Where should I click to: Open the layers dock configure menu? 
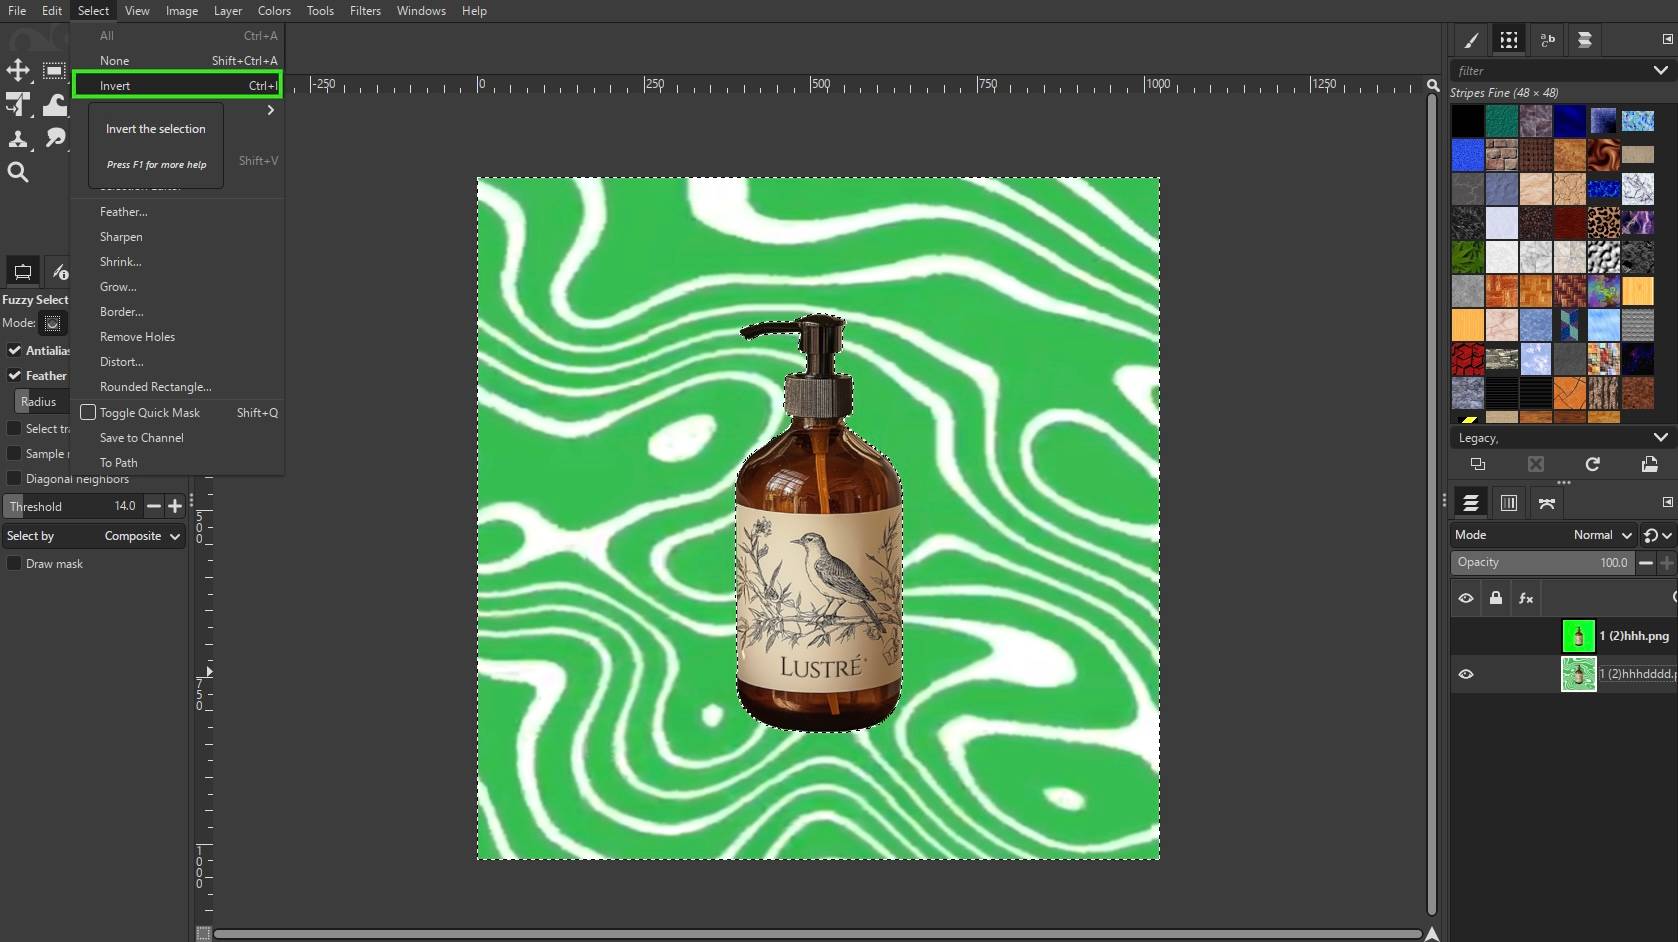click(1667, 502)
